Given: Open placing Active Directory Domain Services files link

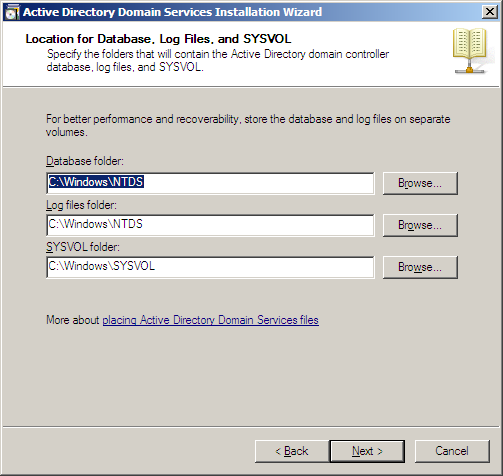Looking at the screenshot, I should [210, 320].
